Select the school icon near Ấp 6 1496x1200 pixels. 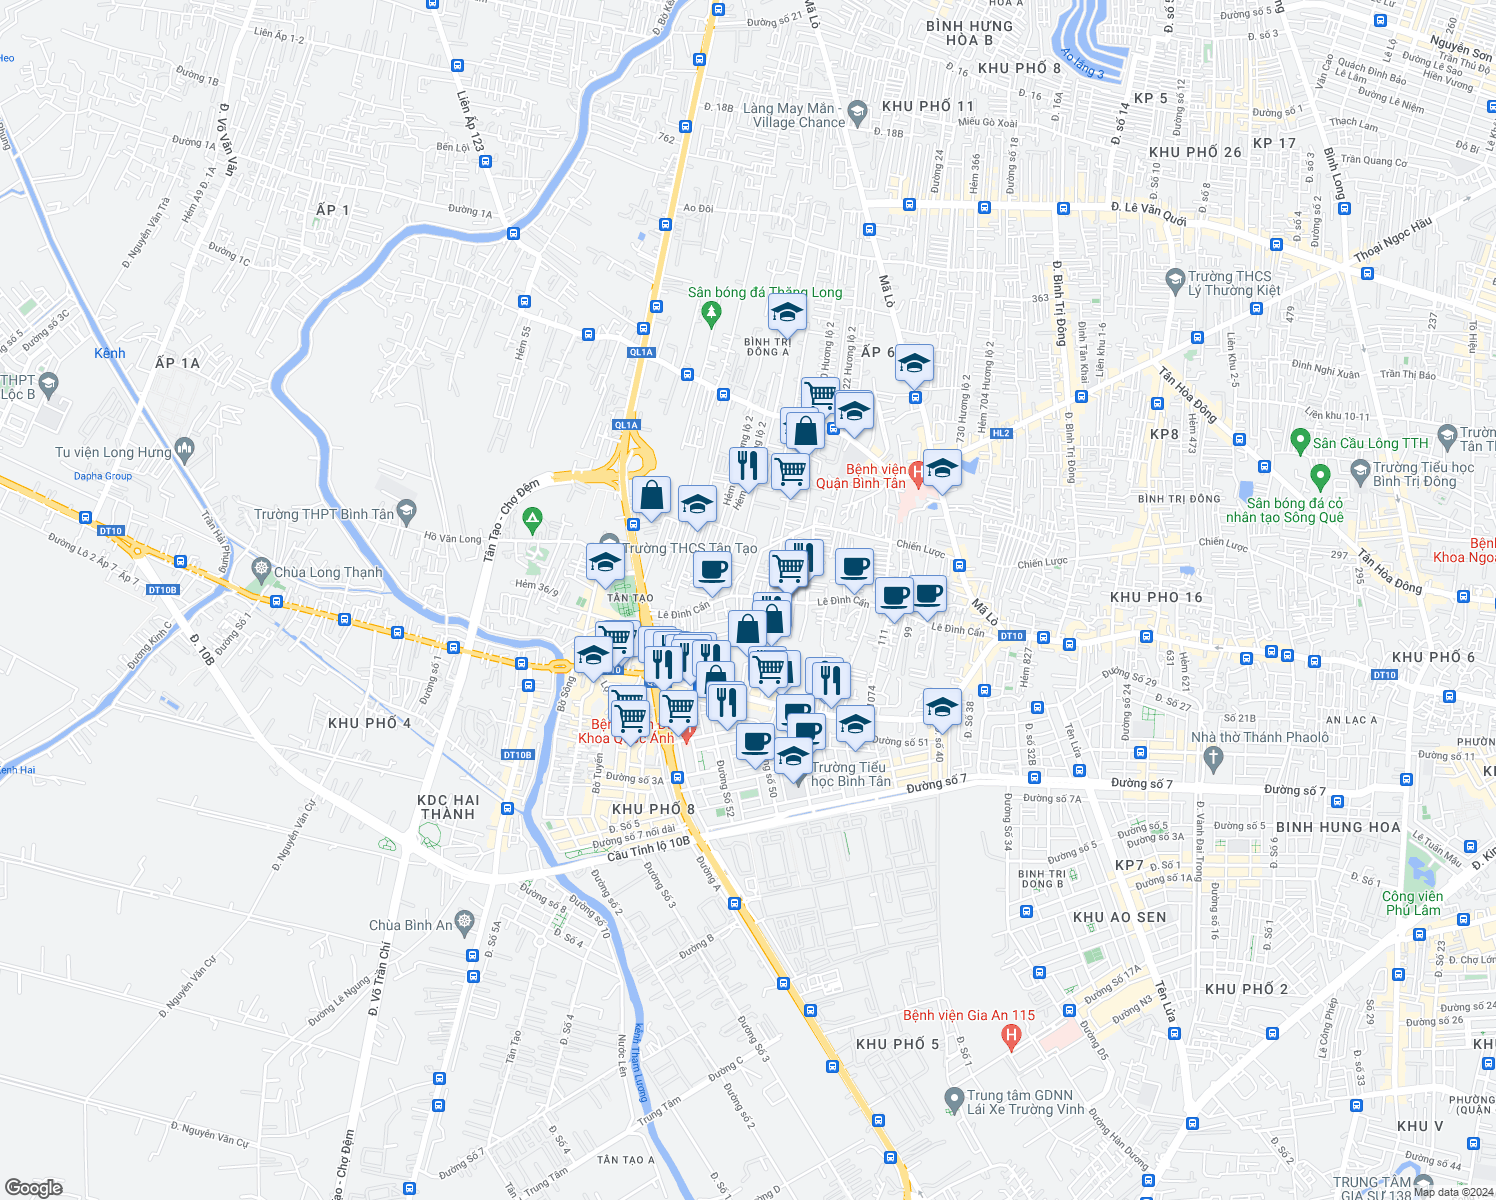[x=915, y=365]
